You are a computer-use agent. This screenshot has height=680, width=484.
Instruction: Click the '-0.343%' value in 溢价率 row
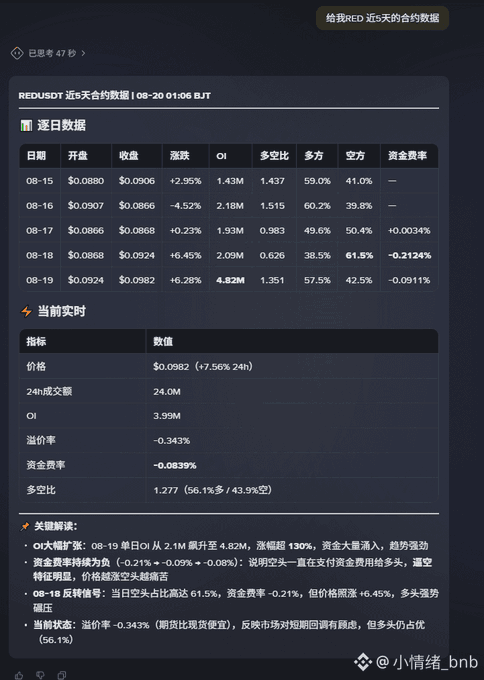171,441
